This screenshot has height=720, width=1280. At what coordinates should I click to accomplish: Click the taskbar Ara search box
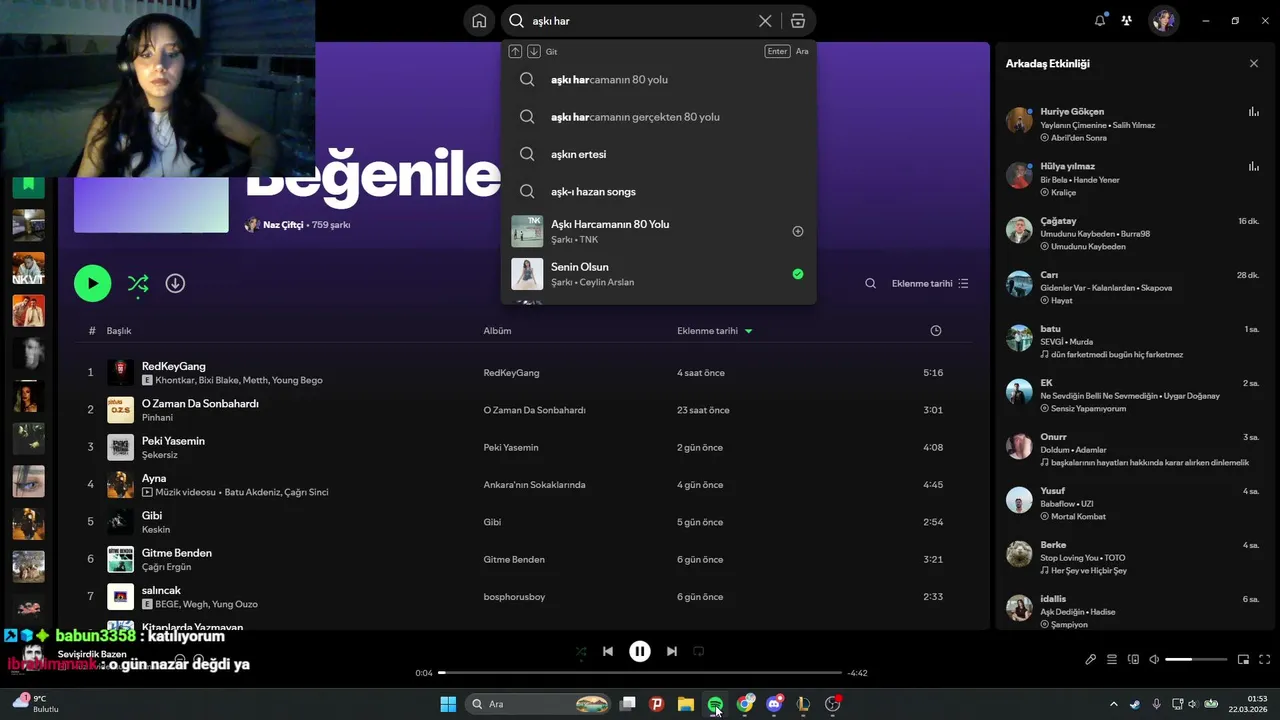(540, 704)
